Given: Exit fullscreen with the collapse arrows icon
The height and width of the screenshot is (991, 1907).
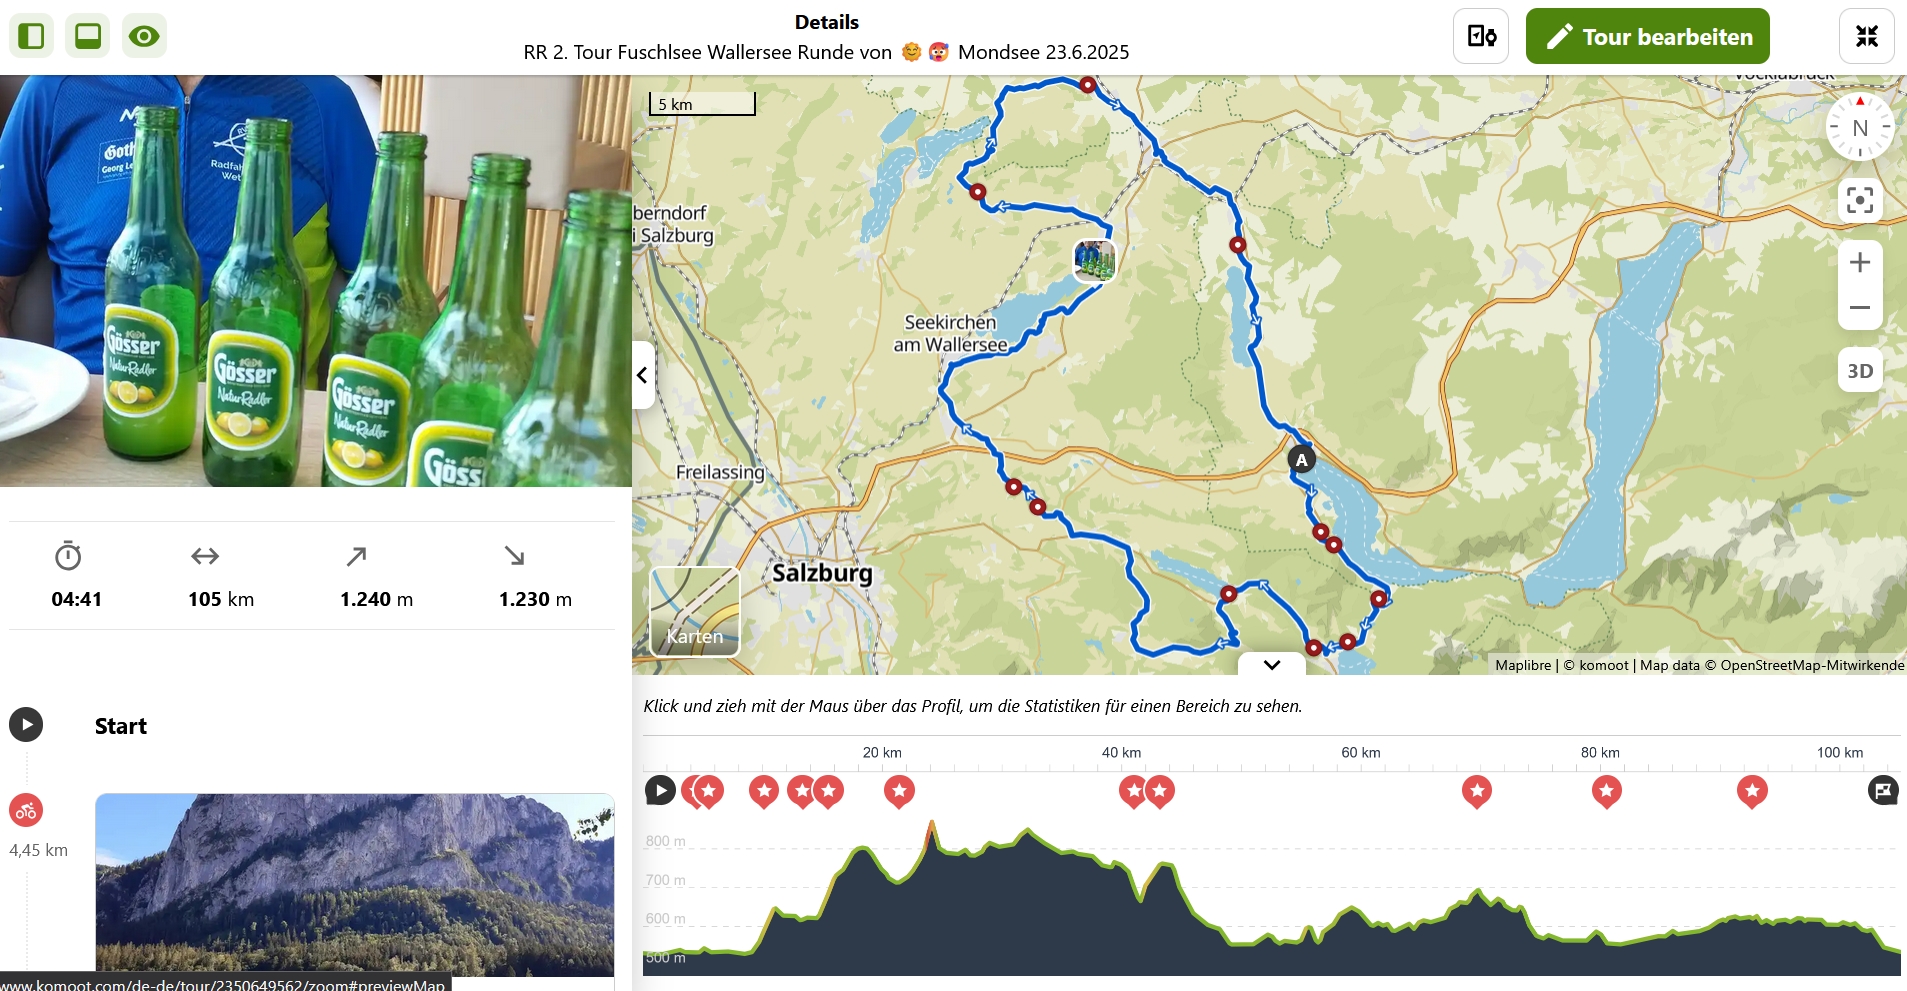Looking at the screenshot, I should (x=1866, y=37).
